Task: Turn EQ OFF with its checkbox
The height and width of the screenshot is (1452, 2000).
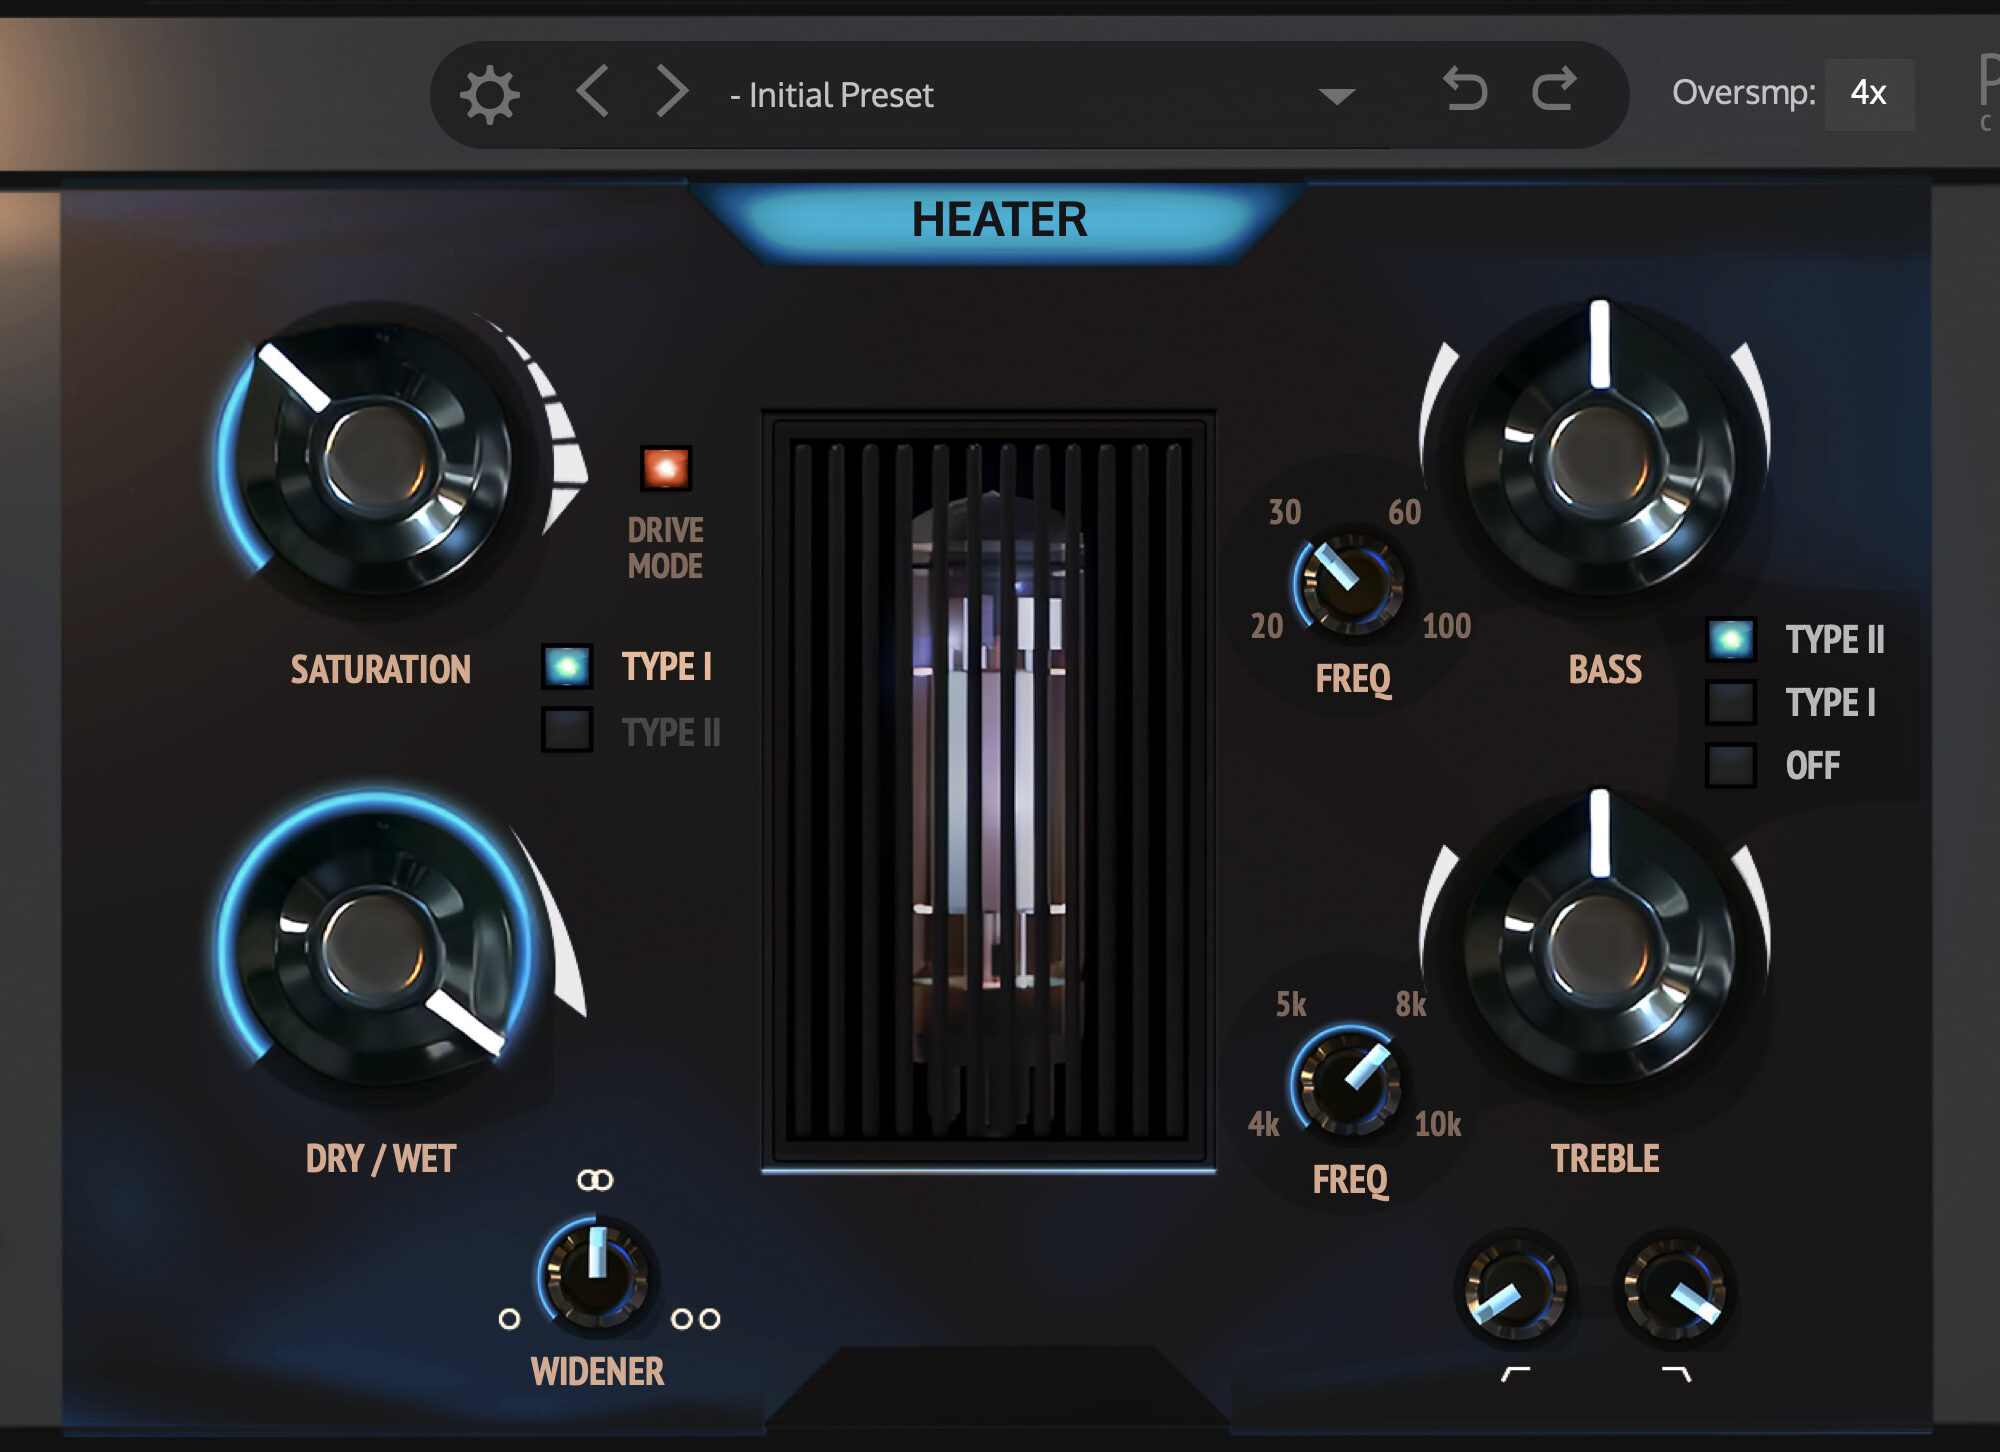Action: (x=1731, y=766)
